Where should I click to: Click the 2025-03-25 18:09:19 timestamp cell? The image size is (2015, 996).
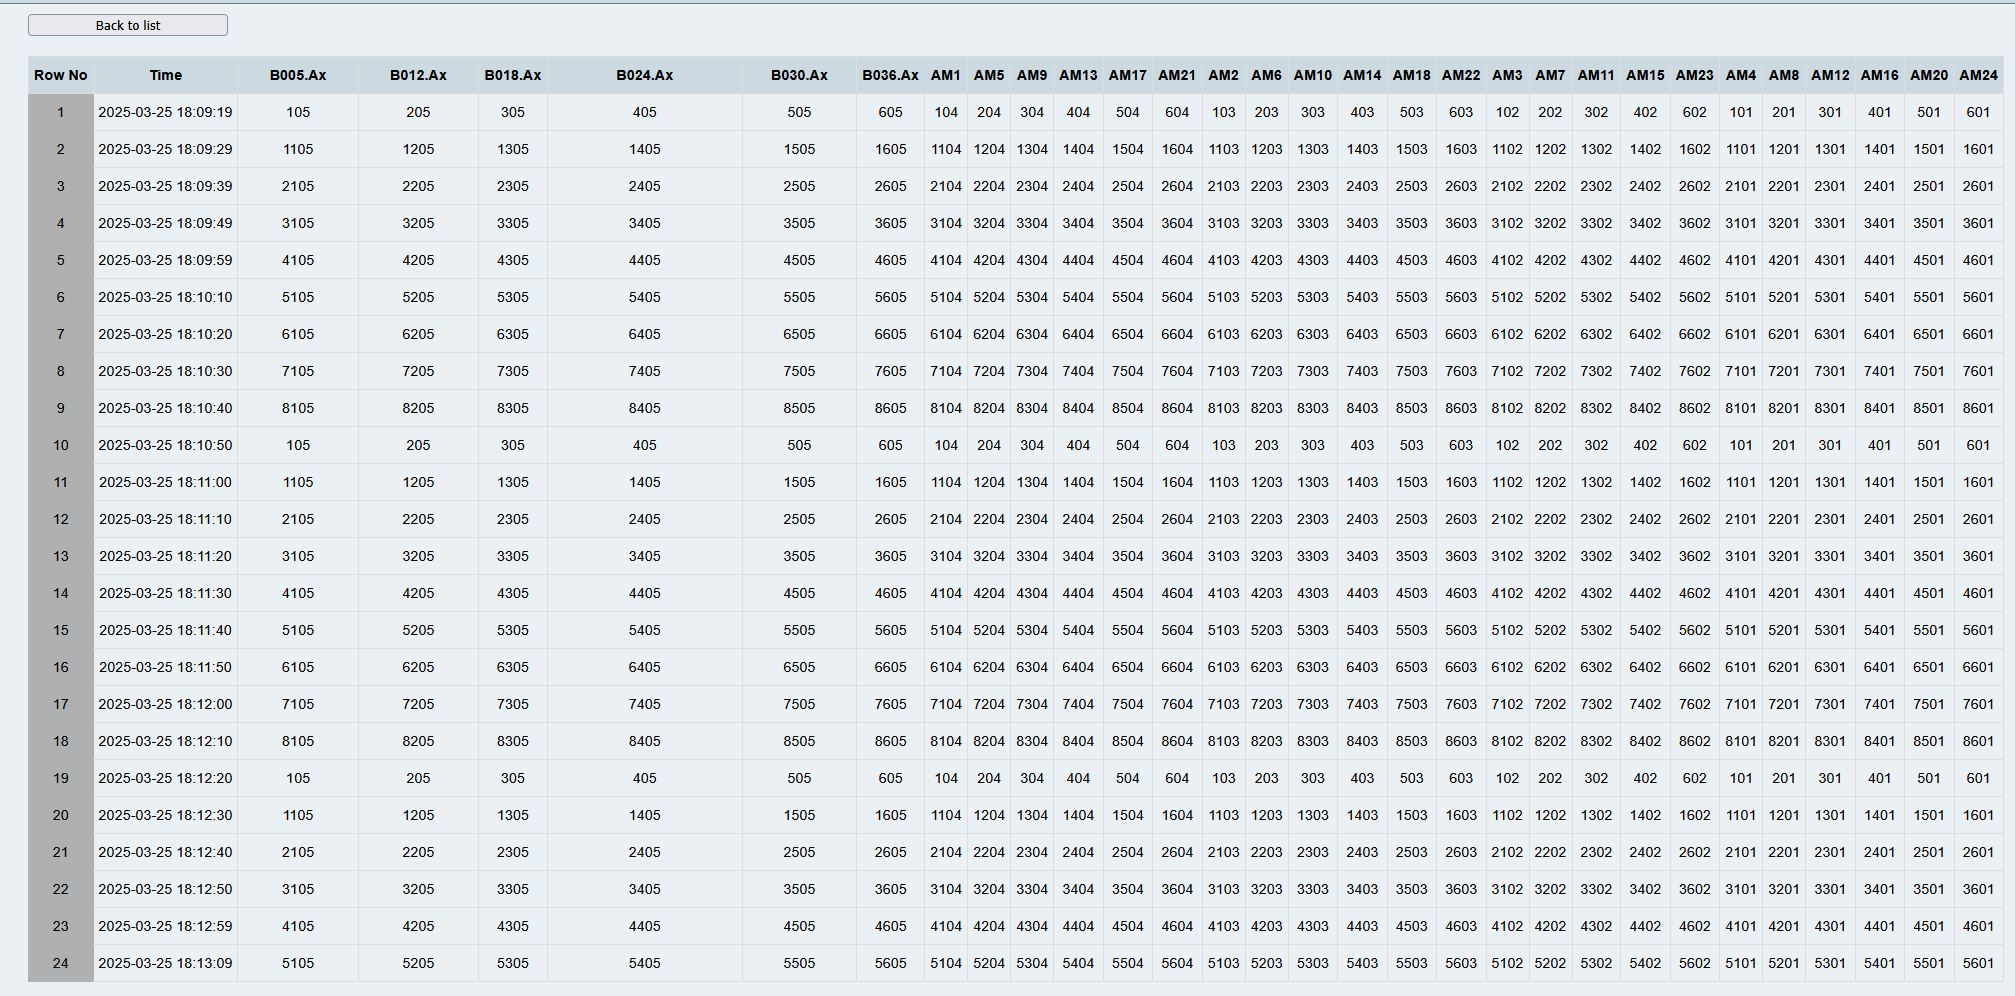click(166, 112)
